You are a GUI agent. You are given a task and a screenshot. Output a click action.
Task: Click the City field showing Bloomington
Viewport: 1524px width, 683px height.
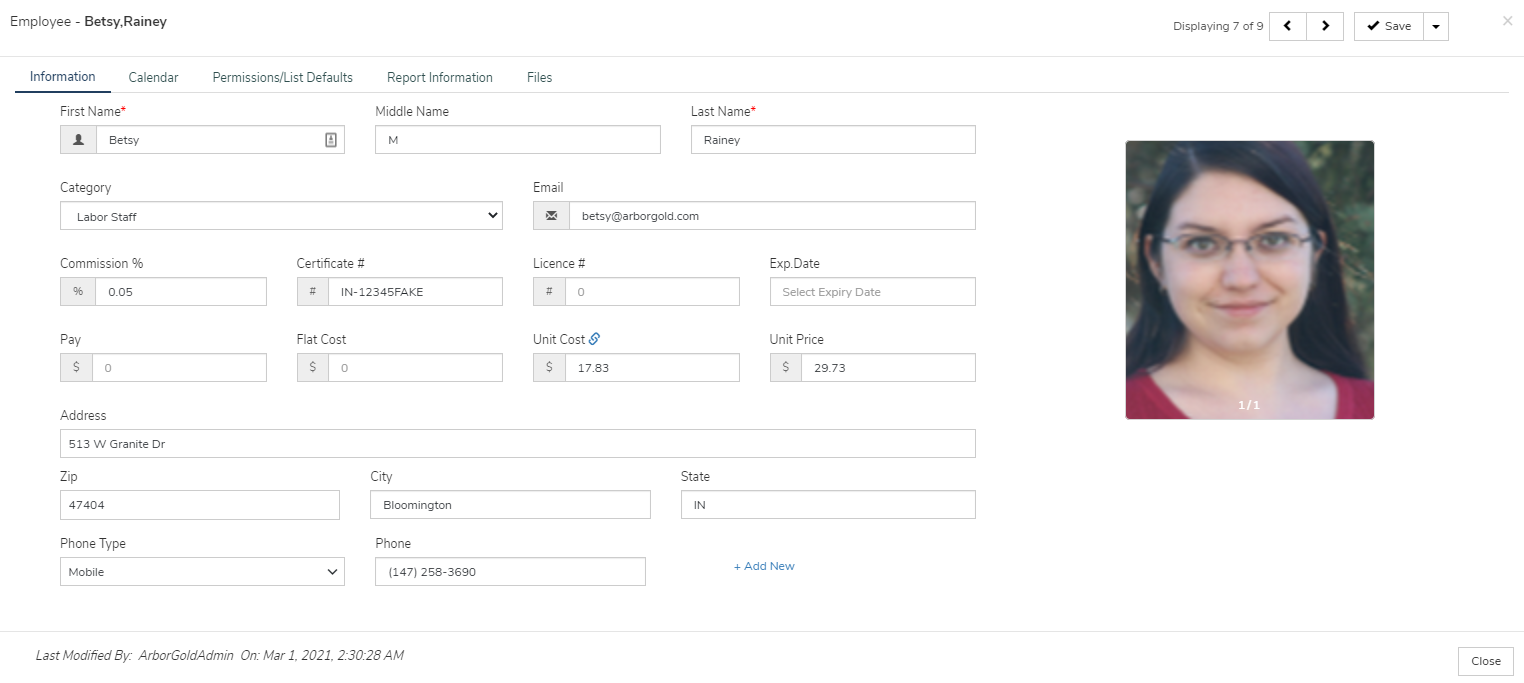pyautogui.click(x=510, y=505)
